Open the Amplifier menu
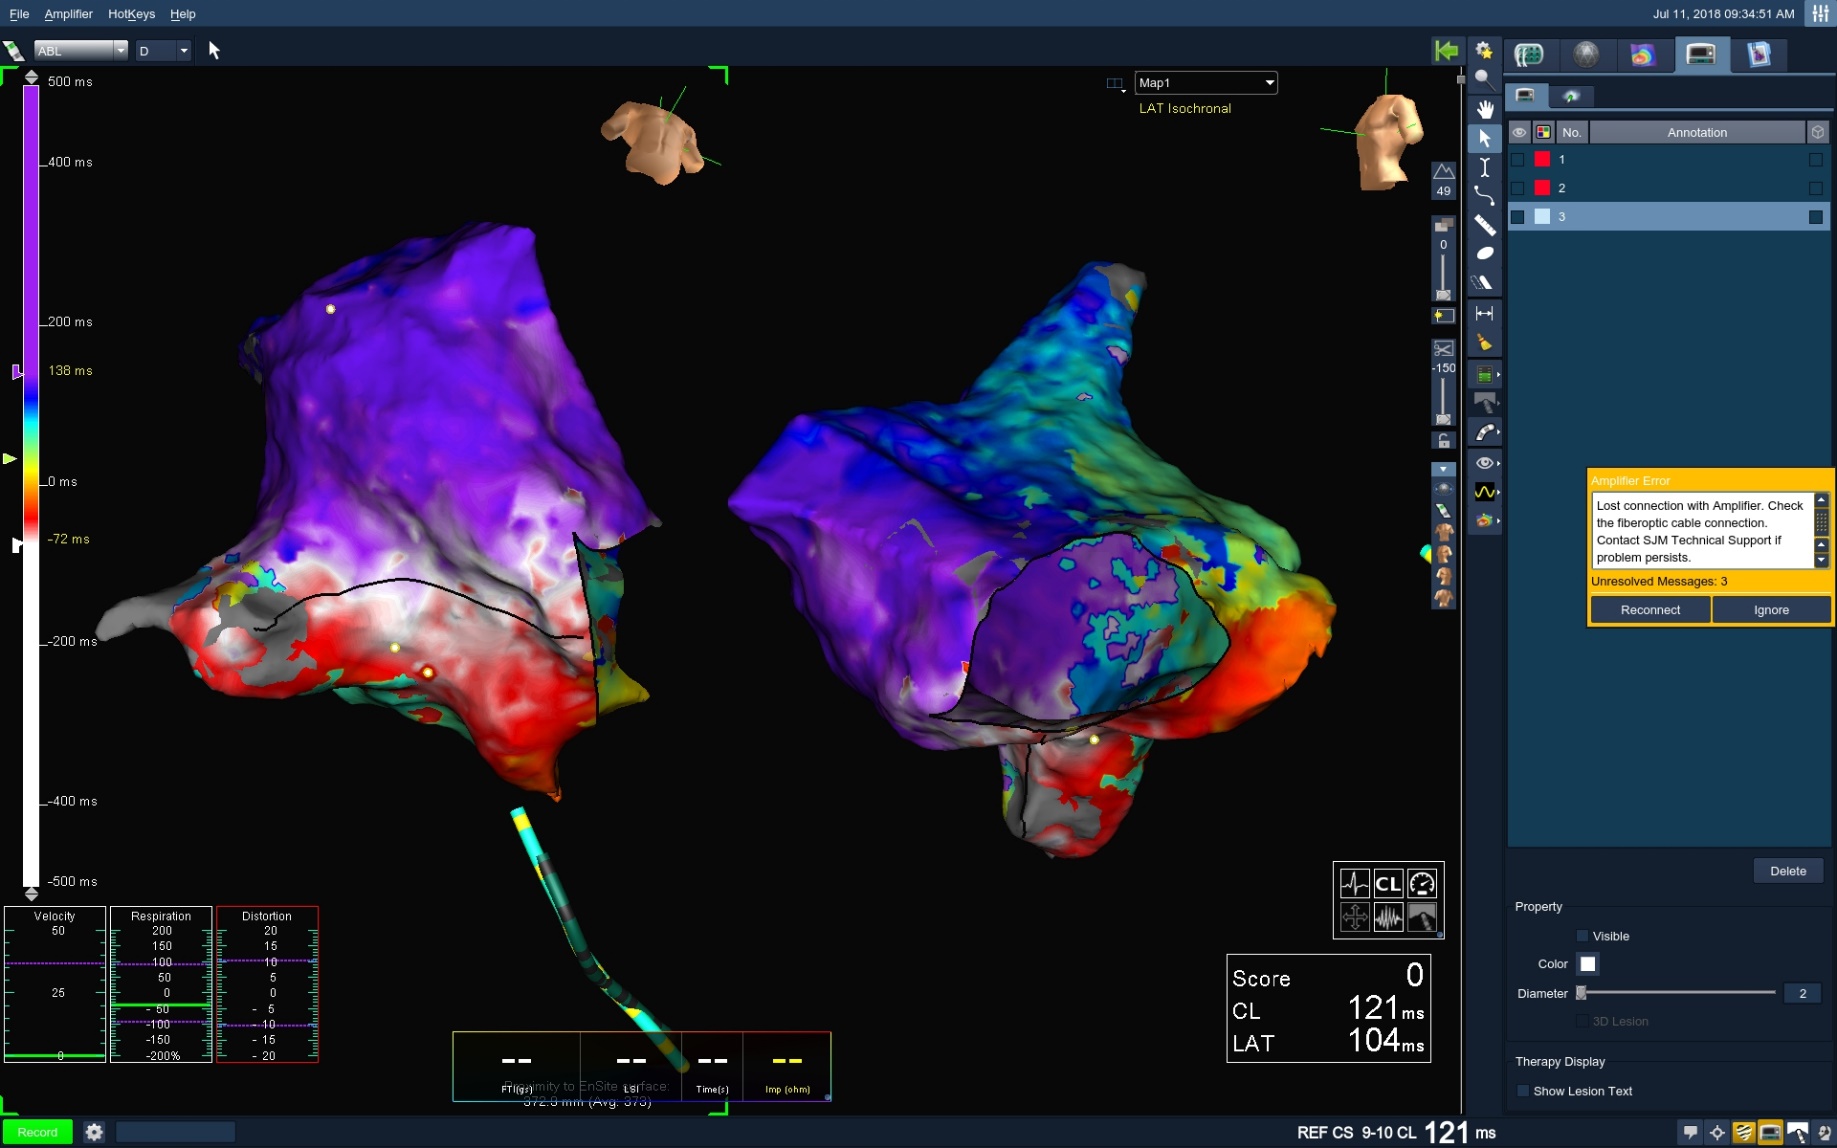 click(x=68, y=14)
